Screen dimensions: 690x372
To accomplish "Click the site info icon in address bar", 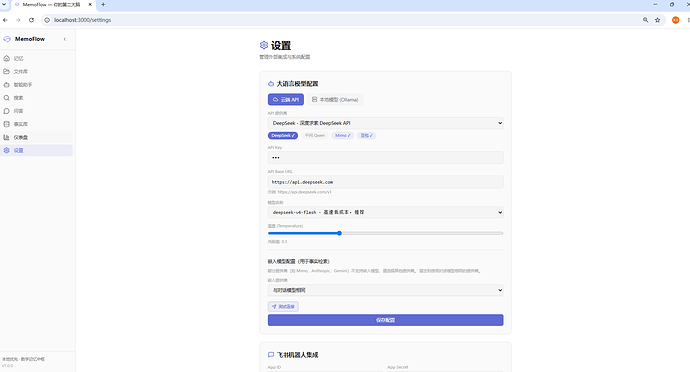I will tap(47, 20).
